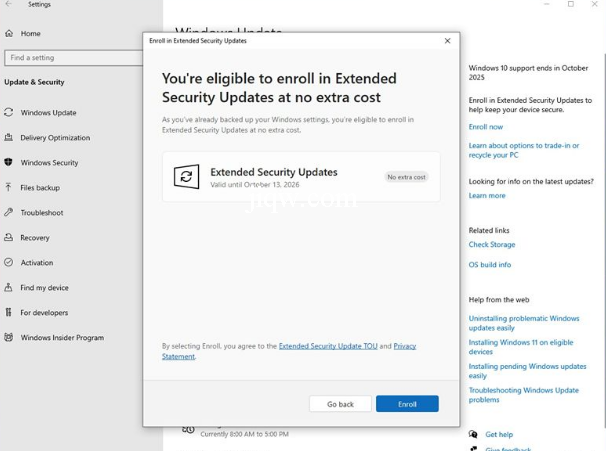Click the Extended Security Updates card

[x=301, y=177]
